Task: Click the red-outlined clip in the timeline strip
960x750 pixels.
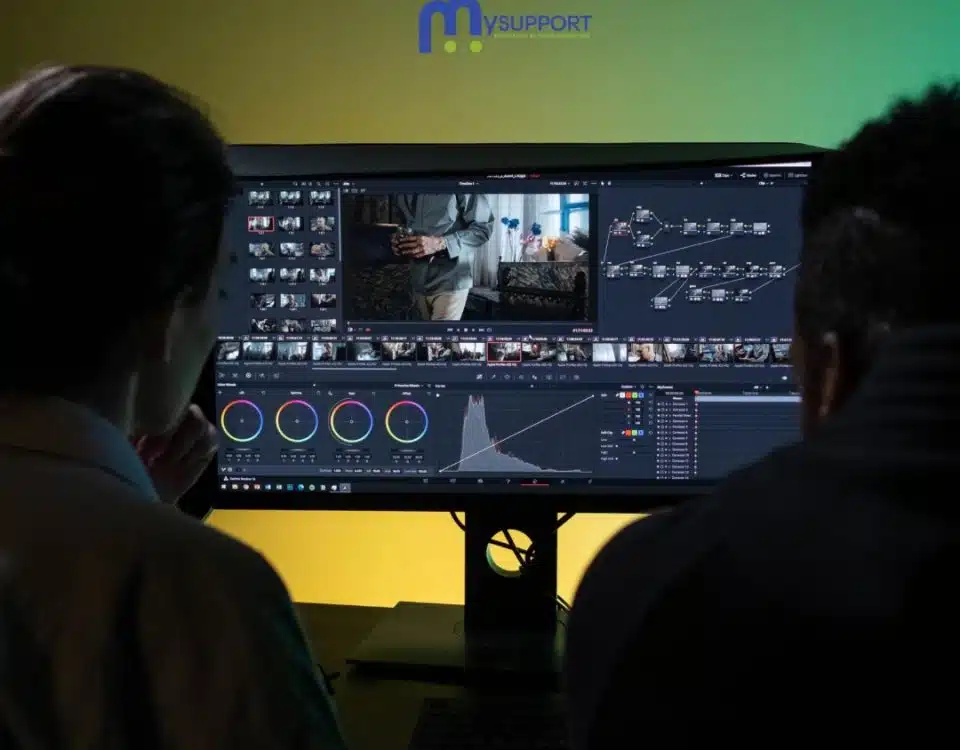Action: pos(504,351)
